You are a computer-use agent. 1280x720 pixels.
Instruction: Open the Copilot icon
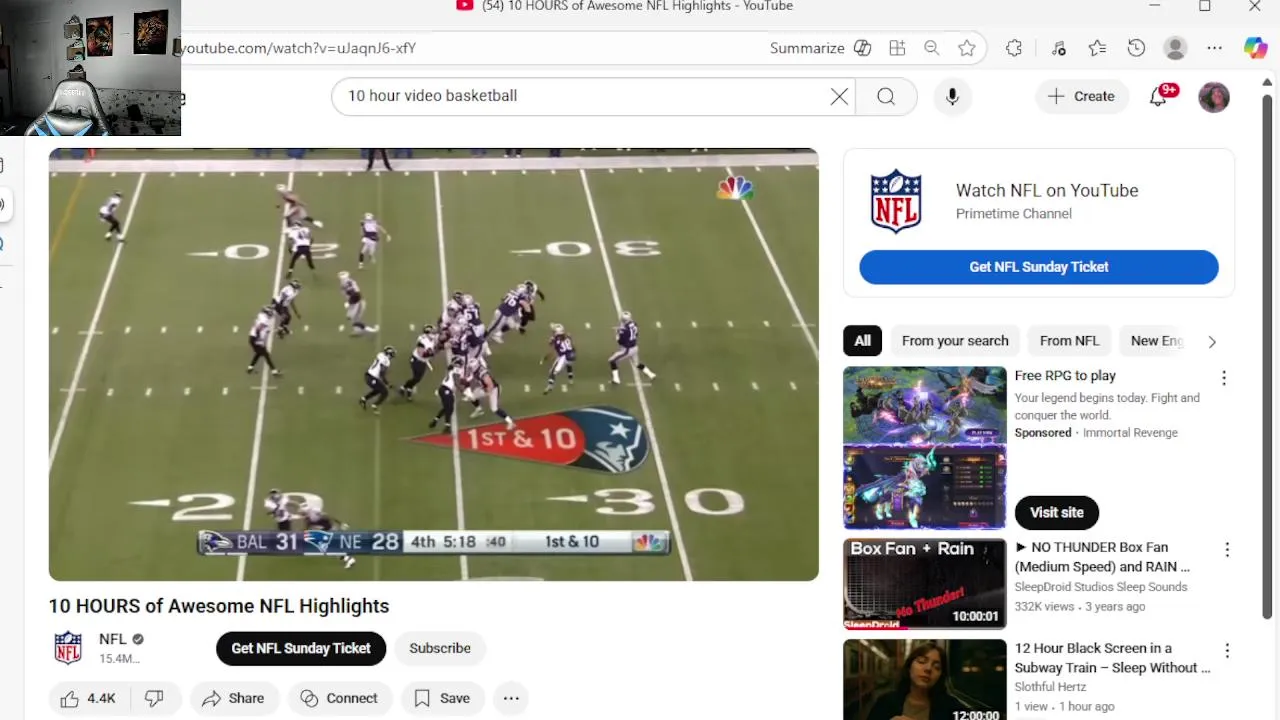coord(1255,48)
